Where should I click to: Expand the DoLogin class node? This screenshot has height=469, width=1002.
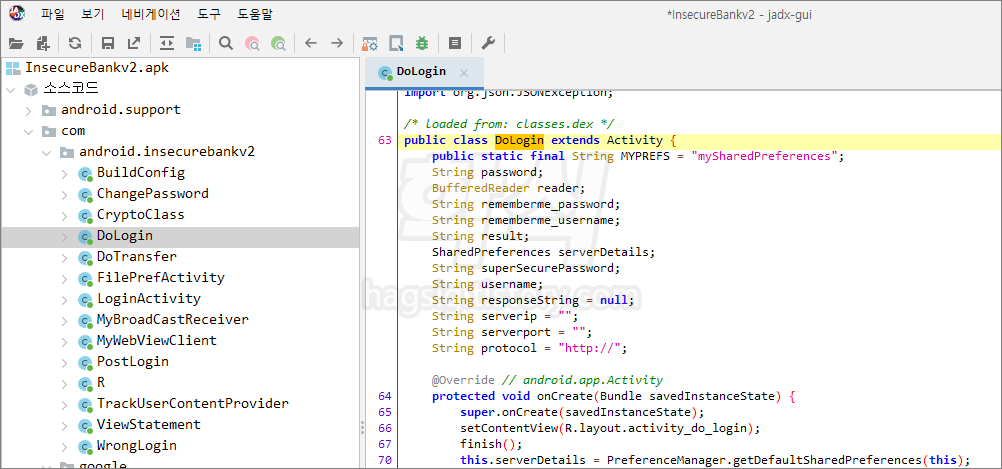point(64,236)
